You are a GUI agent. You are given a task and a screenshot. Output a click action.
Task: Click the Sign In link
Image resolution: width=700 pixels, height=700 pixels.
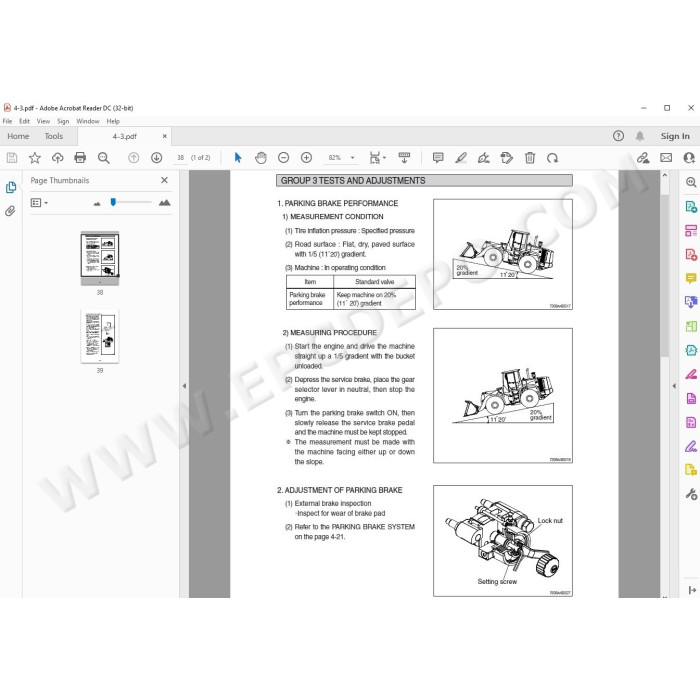coord(675,136)
